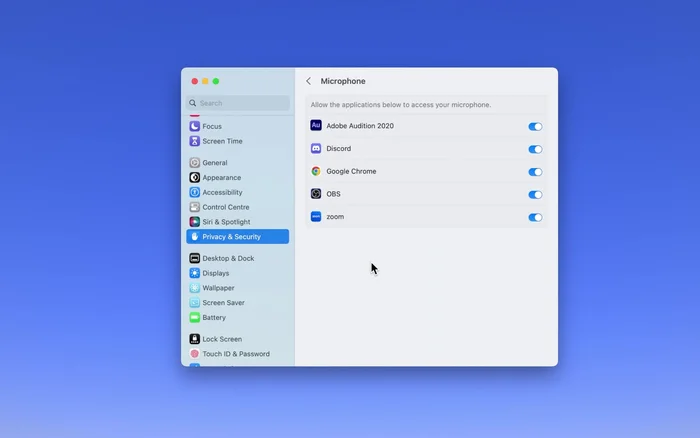Toggle Google Chrome microphone access
The width and height of the screenshot is (700, 438).
(x=535, y=172)
